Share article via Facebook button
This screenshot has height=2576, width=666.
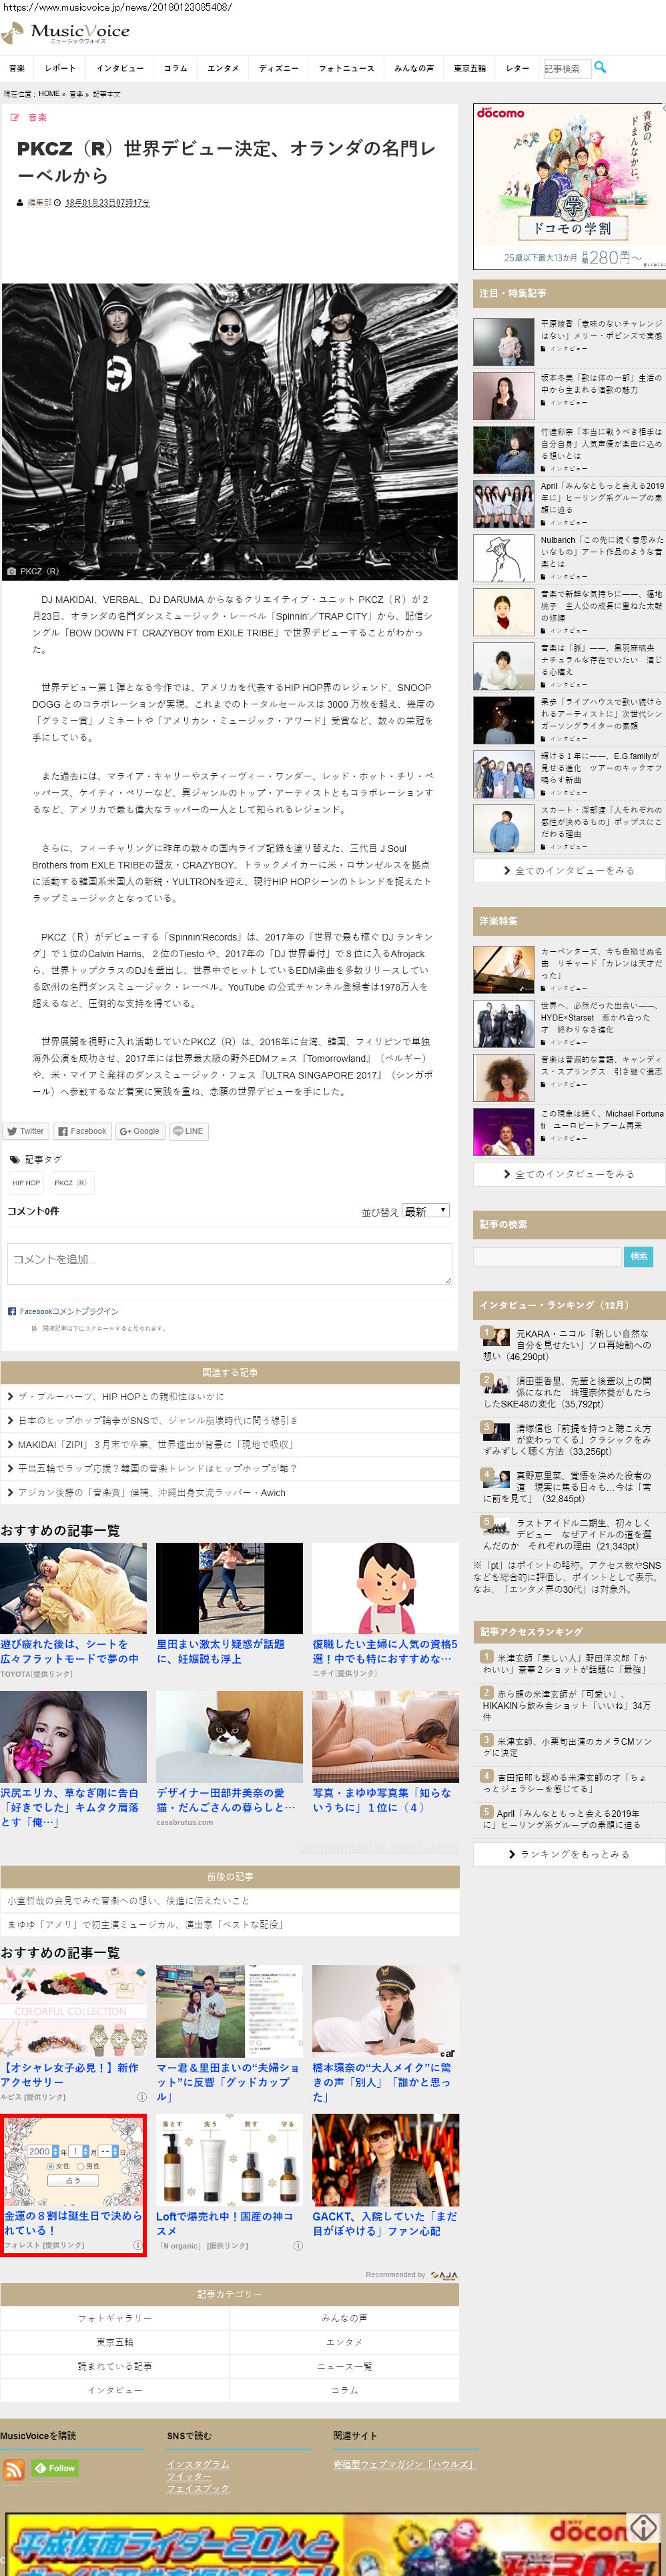pos(82,1131)
